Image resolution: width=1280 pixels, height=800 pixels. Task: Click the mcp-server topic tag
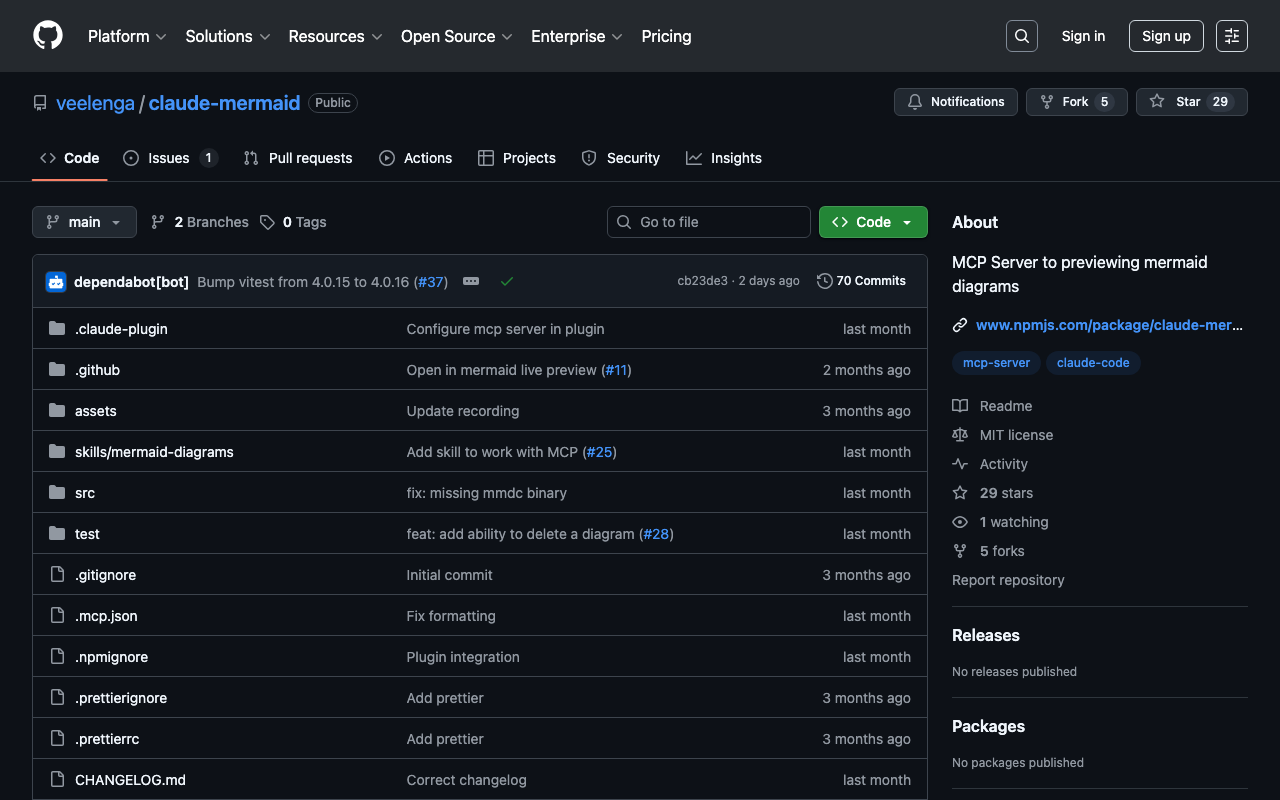pos(996,363)
